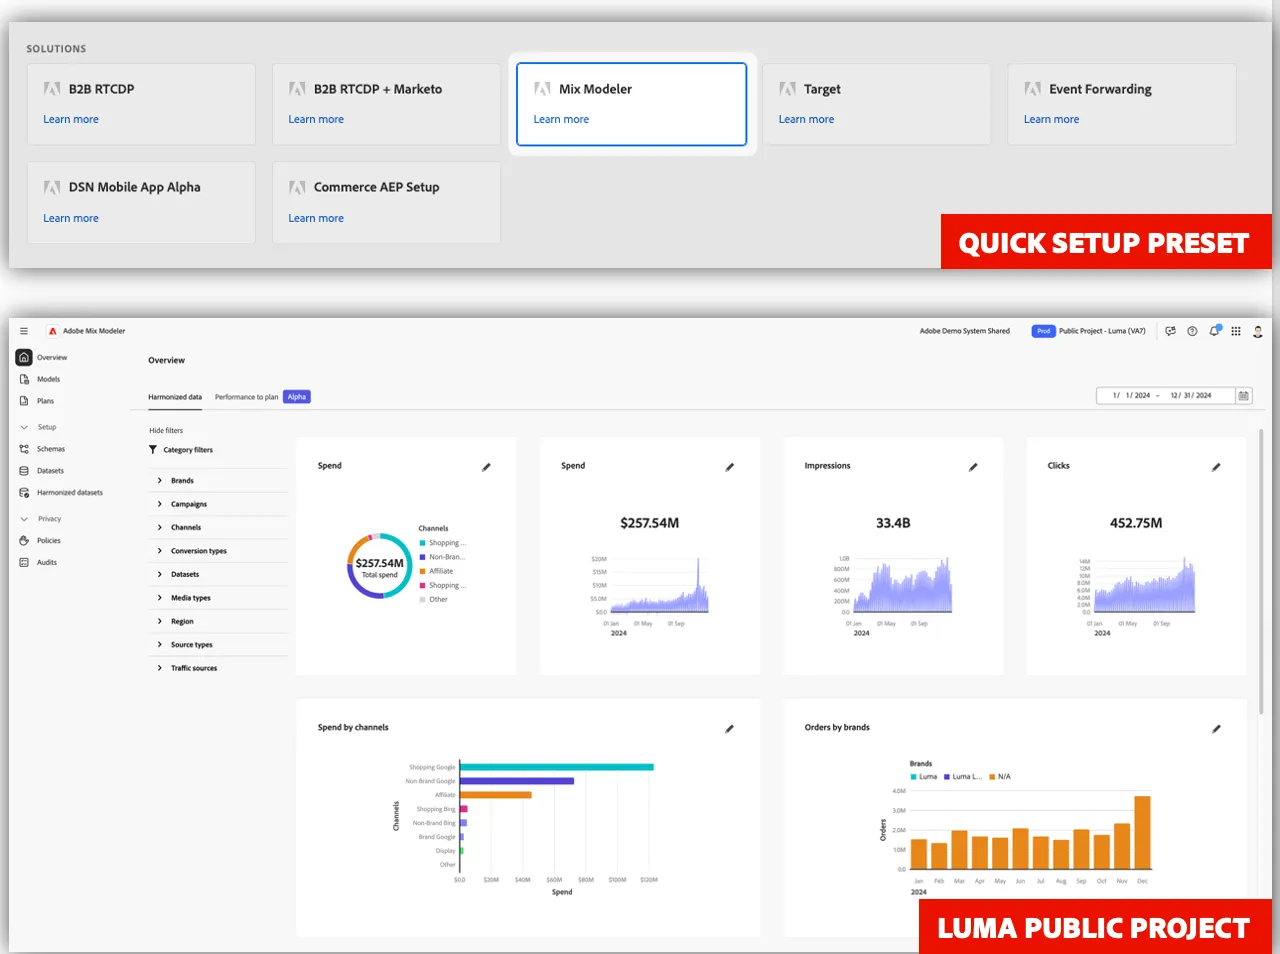Open Learn more under Target

(x=806, y=119)
